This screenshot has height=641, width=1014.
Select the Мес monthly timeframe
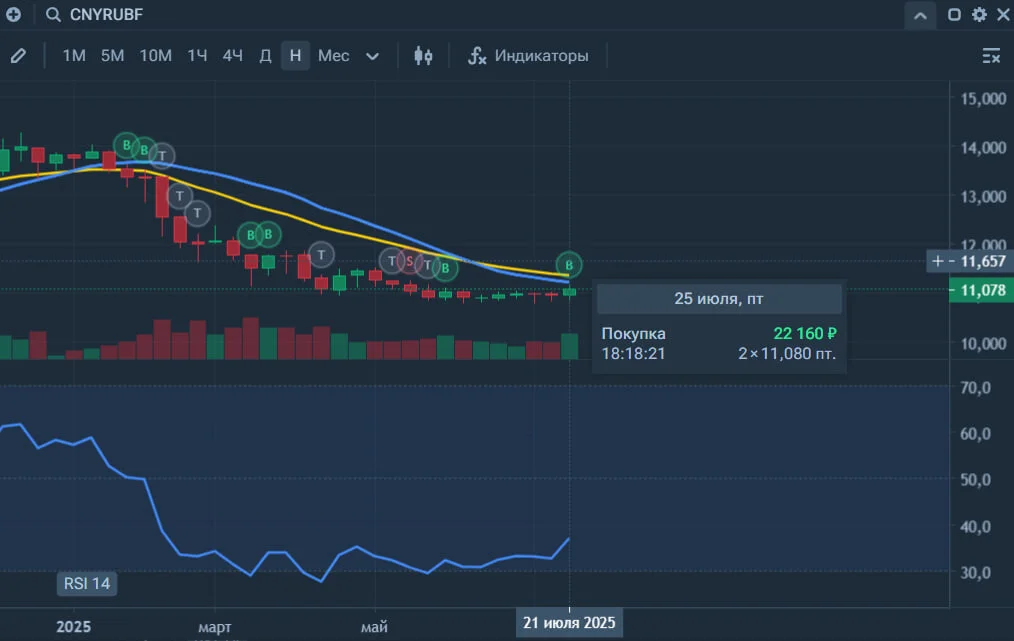coord(334,56)
